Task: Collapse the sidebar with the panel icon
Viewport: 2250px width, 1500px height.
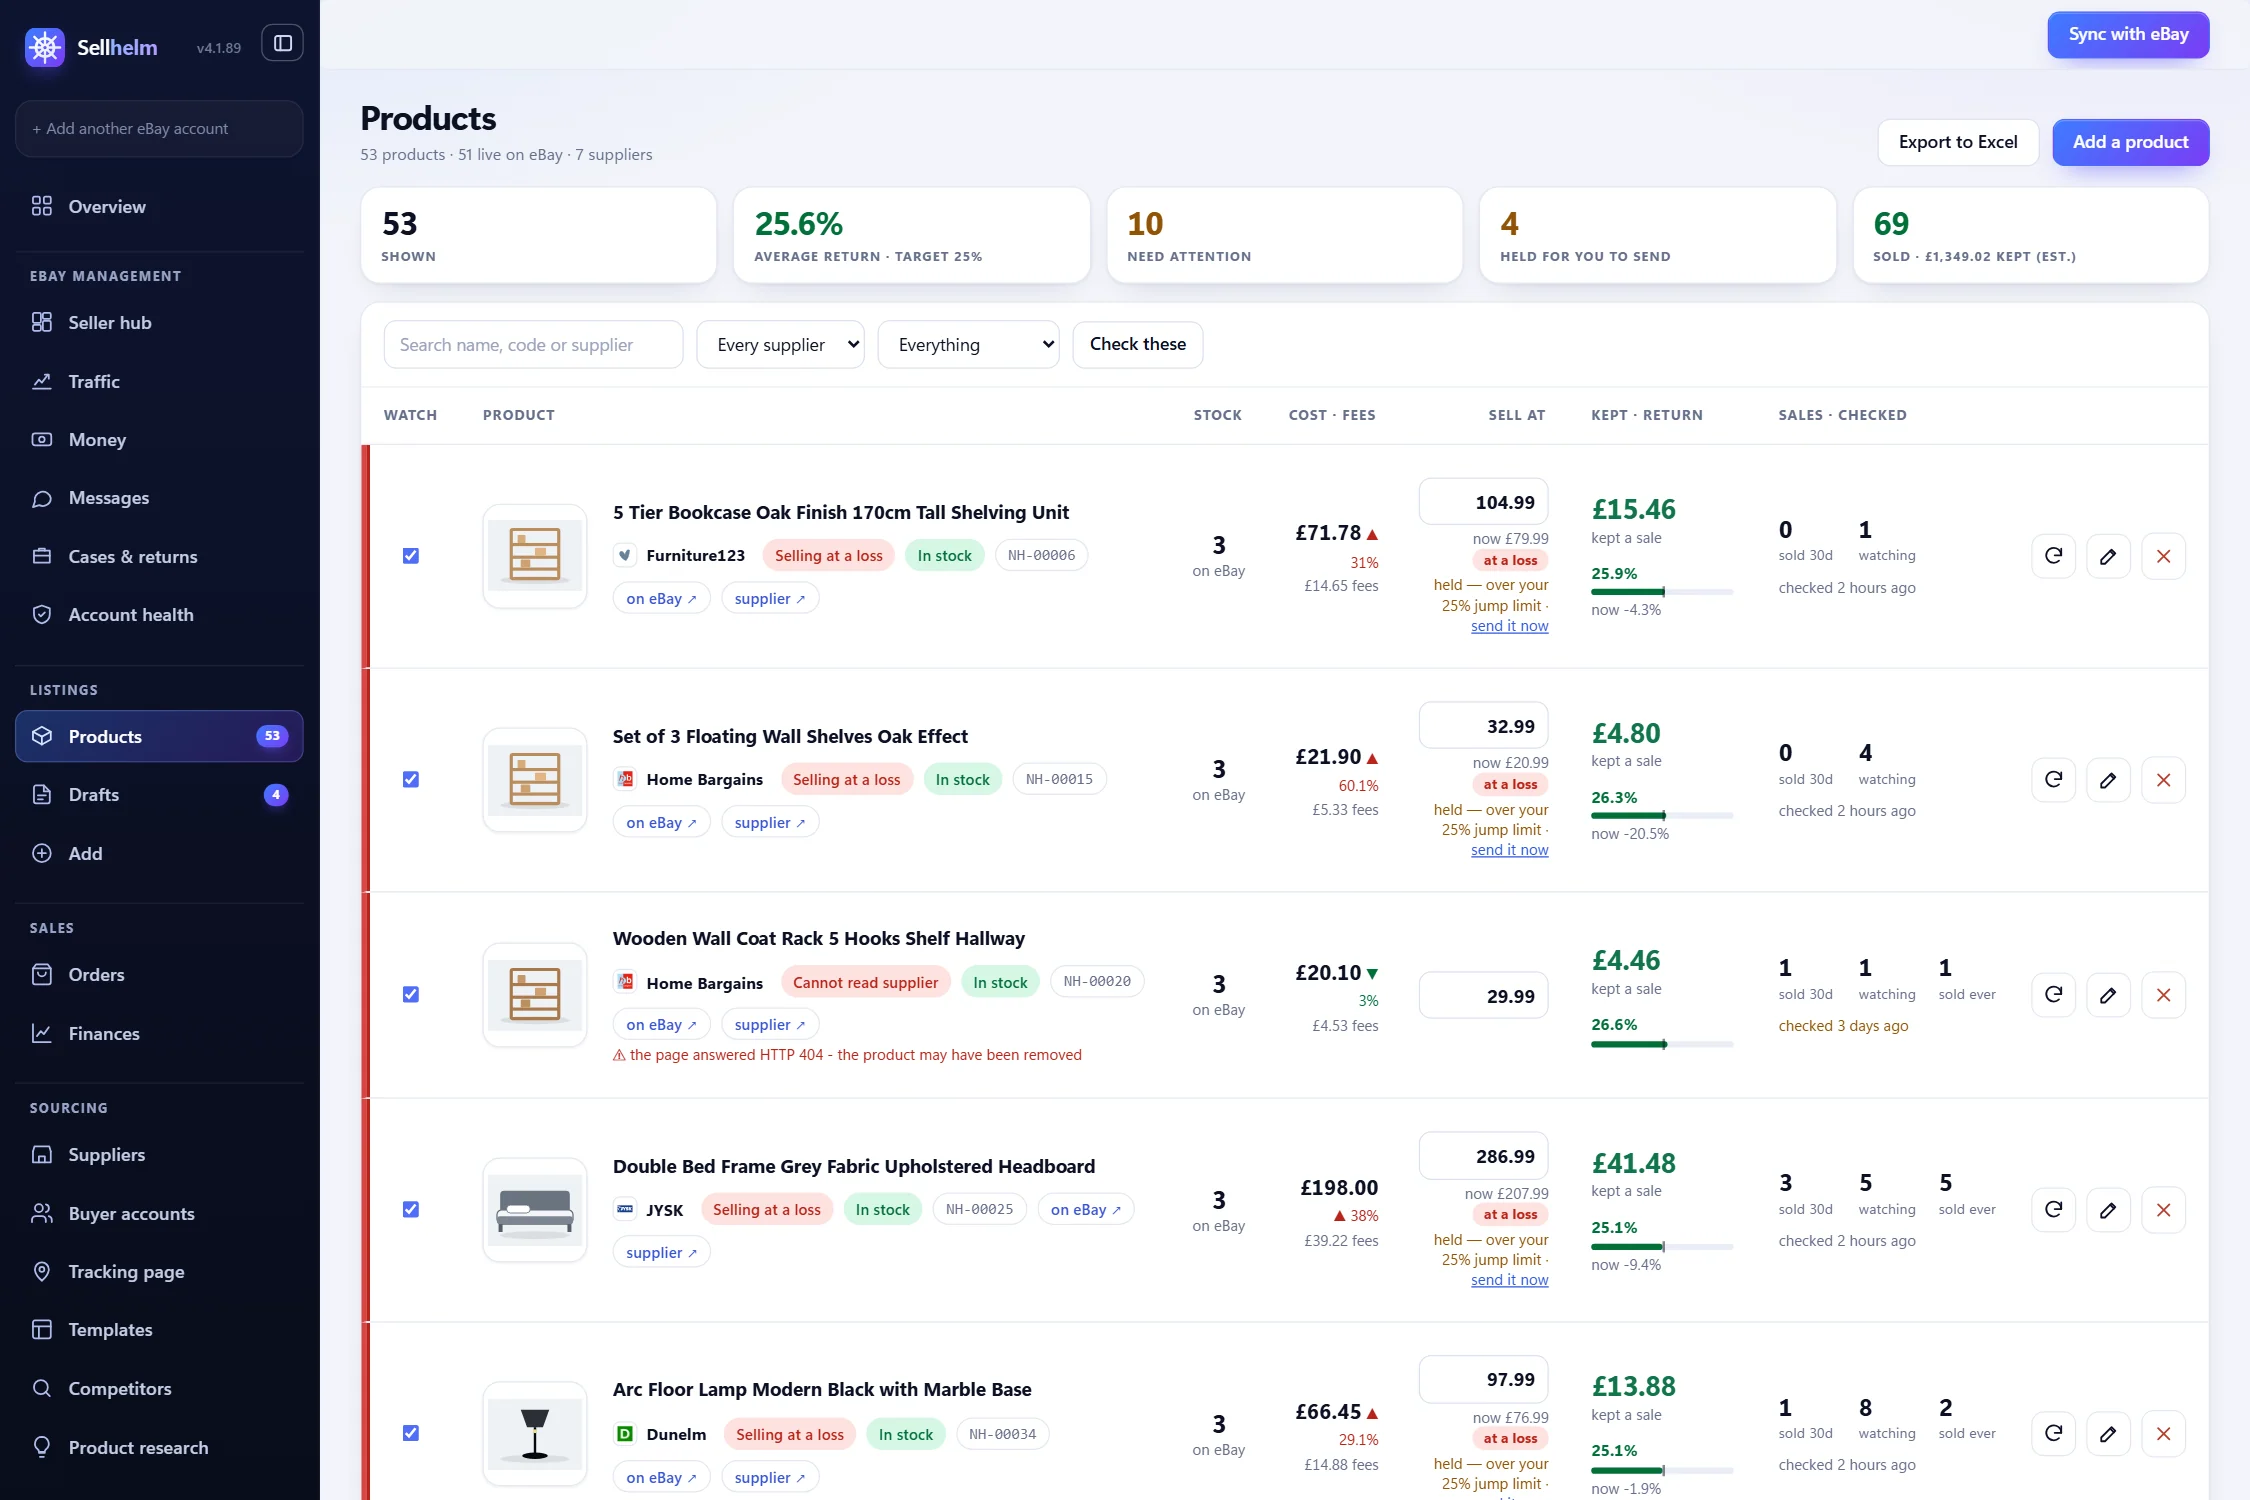Action: click(x=282, y=43)
